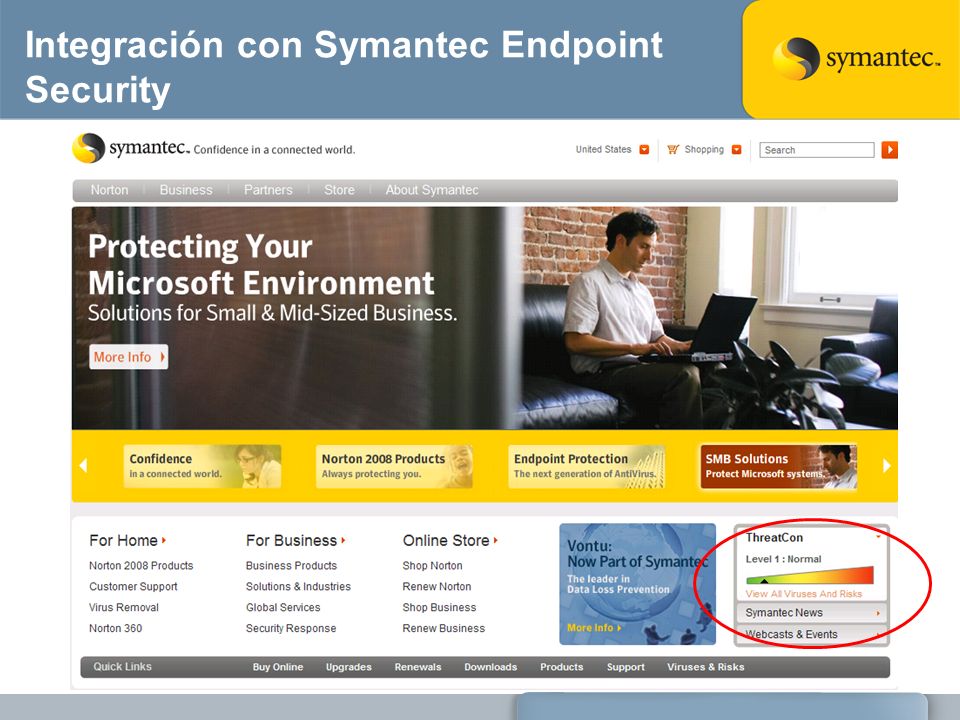Open the For Home heading link
960x720 pixels.
click(x=127, y=541)
